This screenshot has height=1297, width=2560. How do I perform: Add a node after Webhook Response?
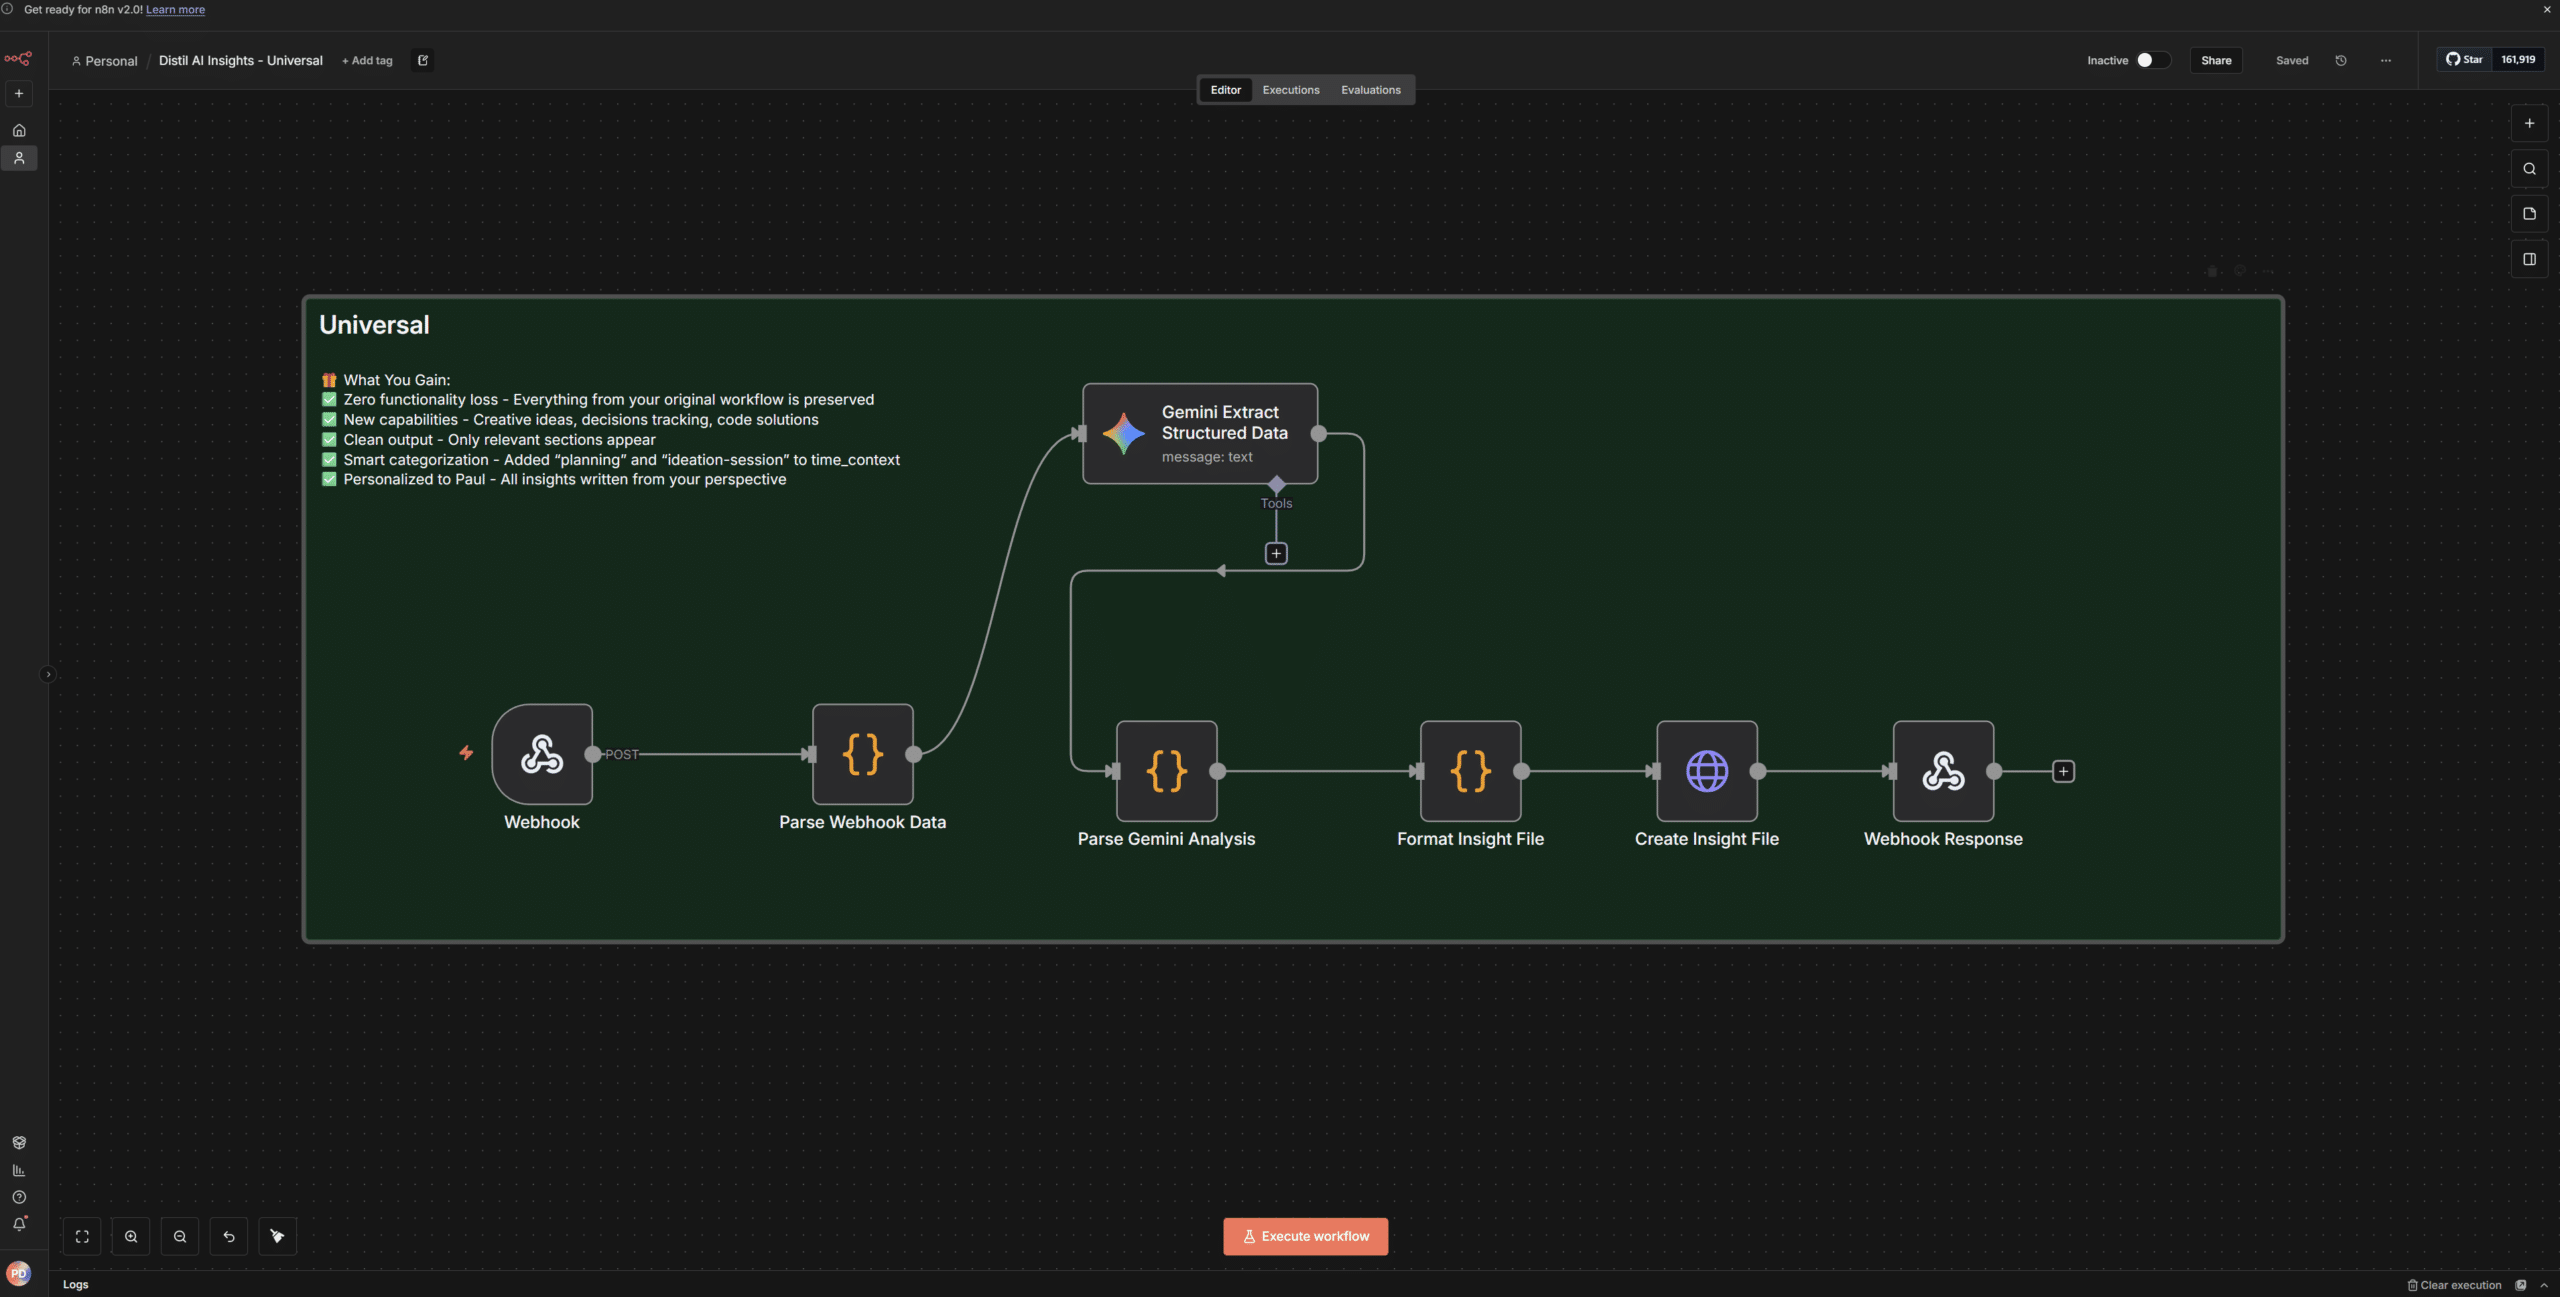pyautogui.click(x=2063, y=771)
